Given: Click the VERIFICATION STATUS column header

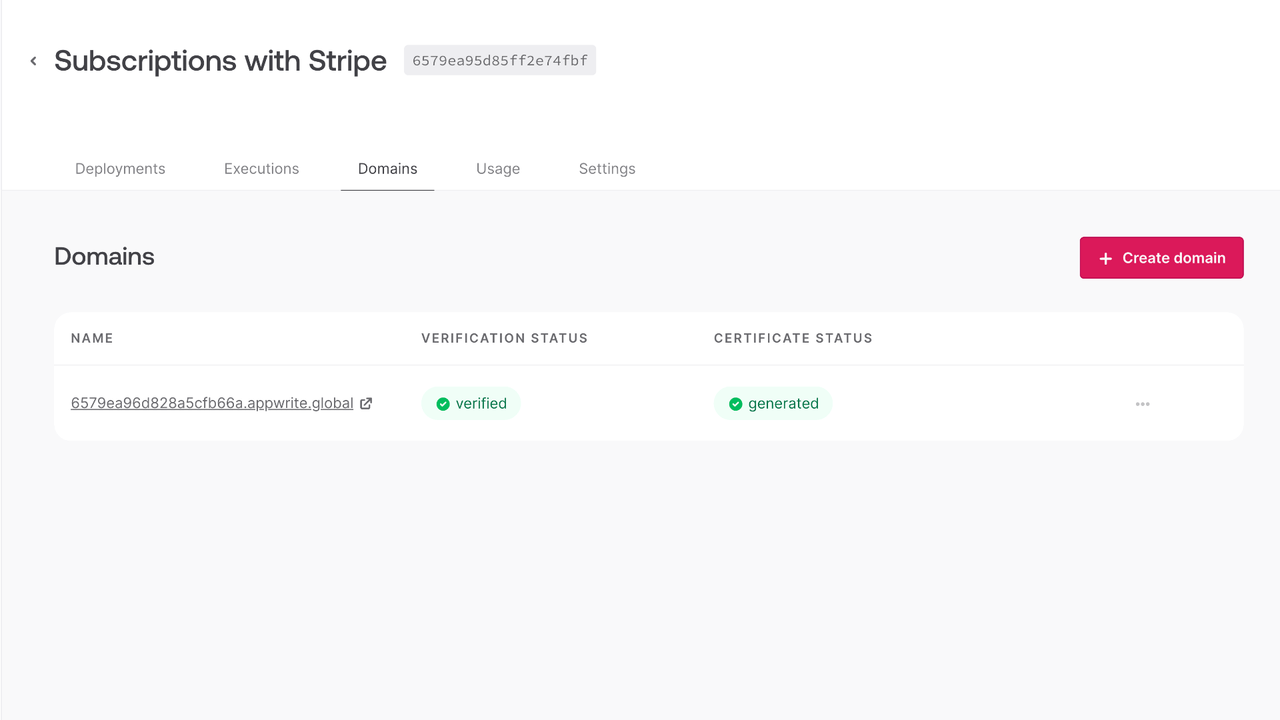Looking at the screenshot, I should [505, 338].
